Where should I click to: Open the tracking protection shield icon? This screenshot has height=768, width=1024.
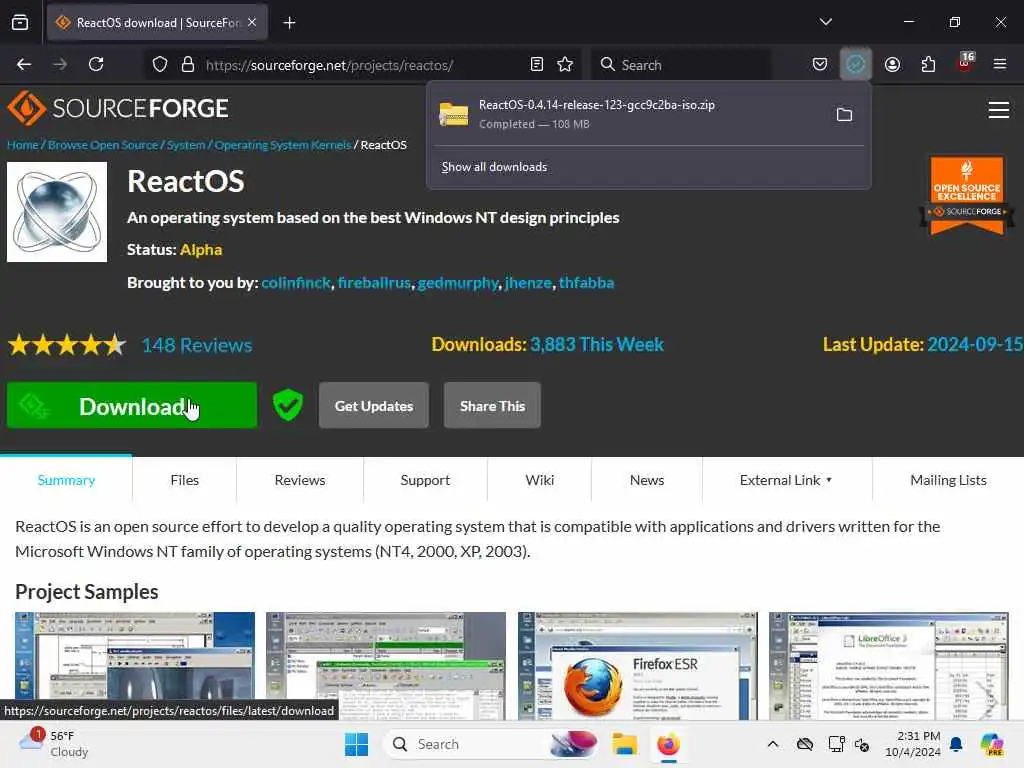(160, 65)
